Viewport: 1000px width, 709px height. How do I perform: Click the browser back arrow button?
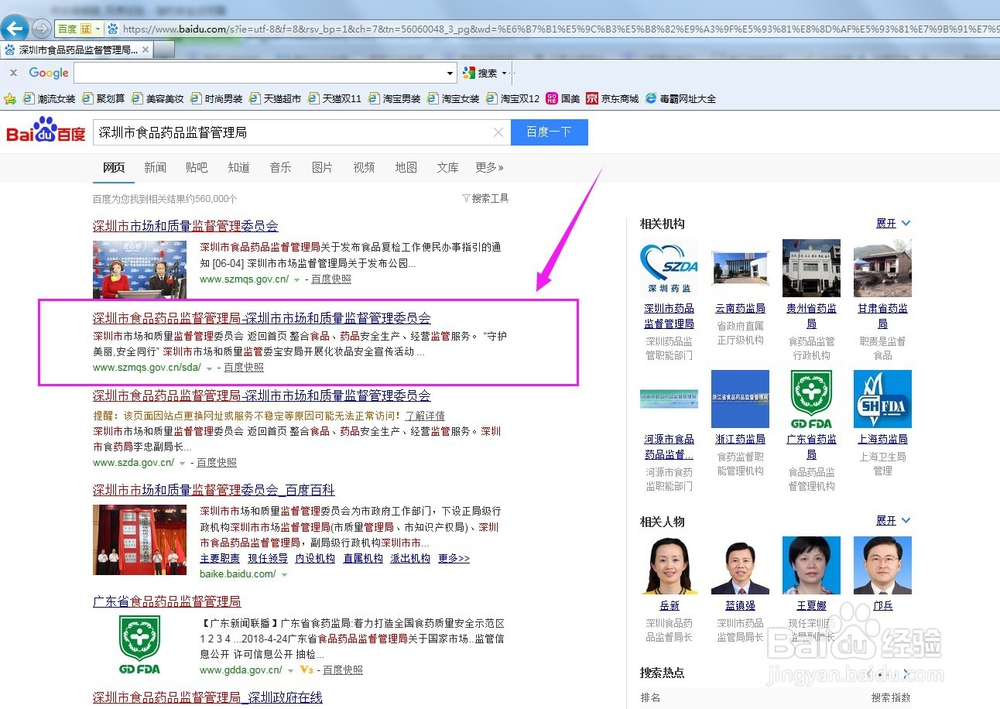point(15,28)
